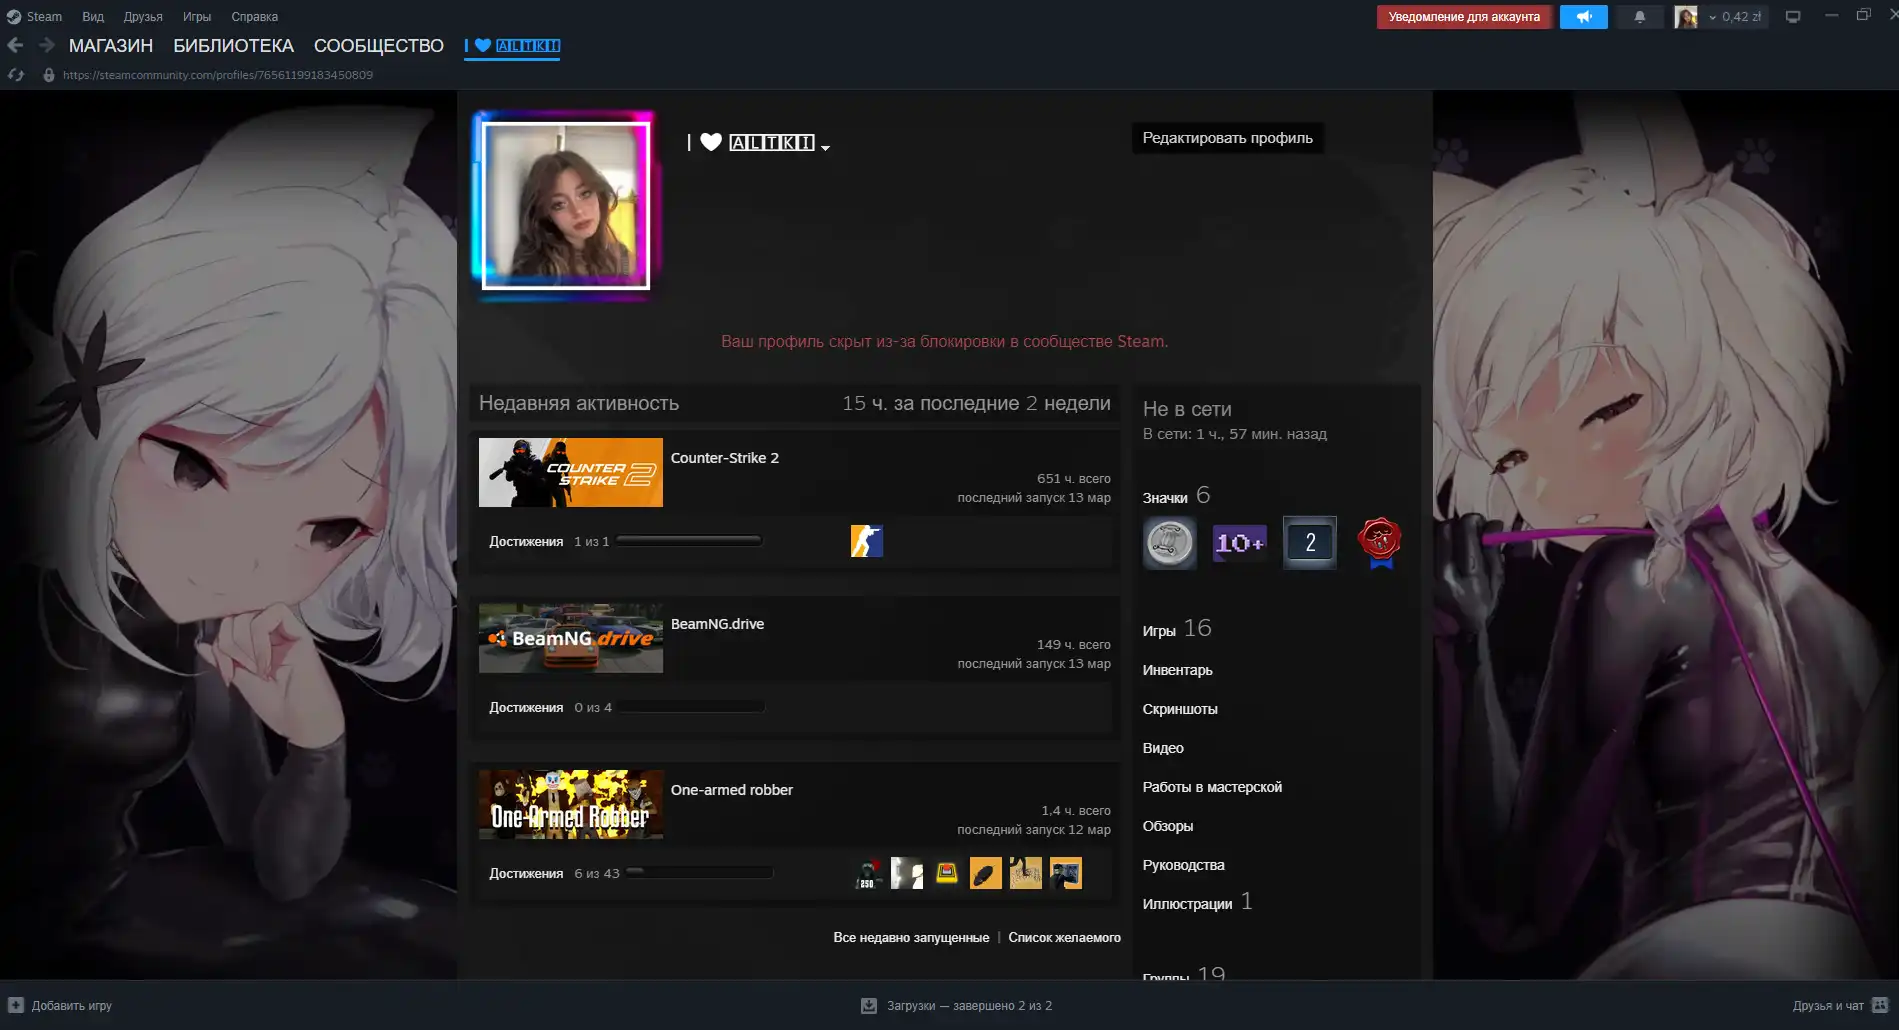Screen dimensions: 1899x1030
Task: Click the padlock icon by URL
Action: (x=48, y=75)
